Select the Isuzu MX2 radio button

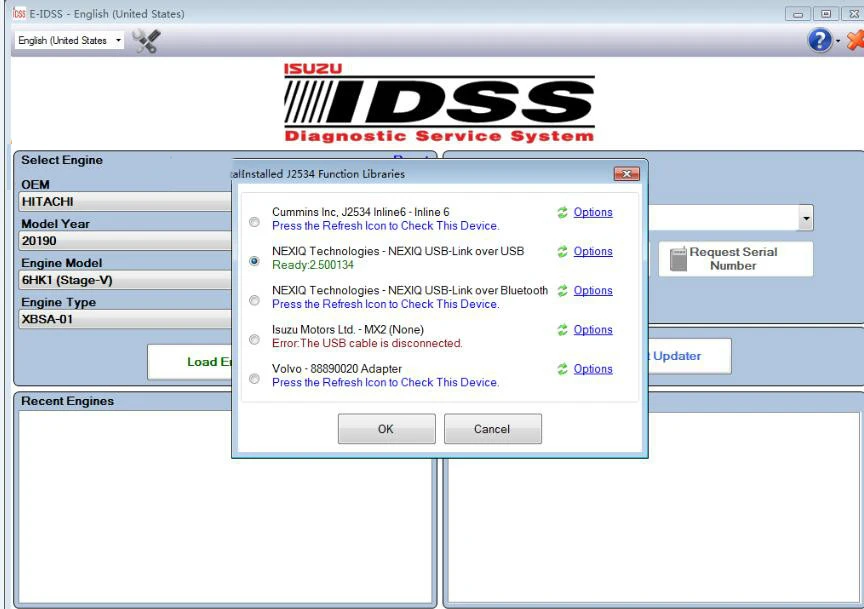(x=254, y=339)
